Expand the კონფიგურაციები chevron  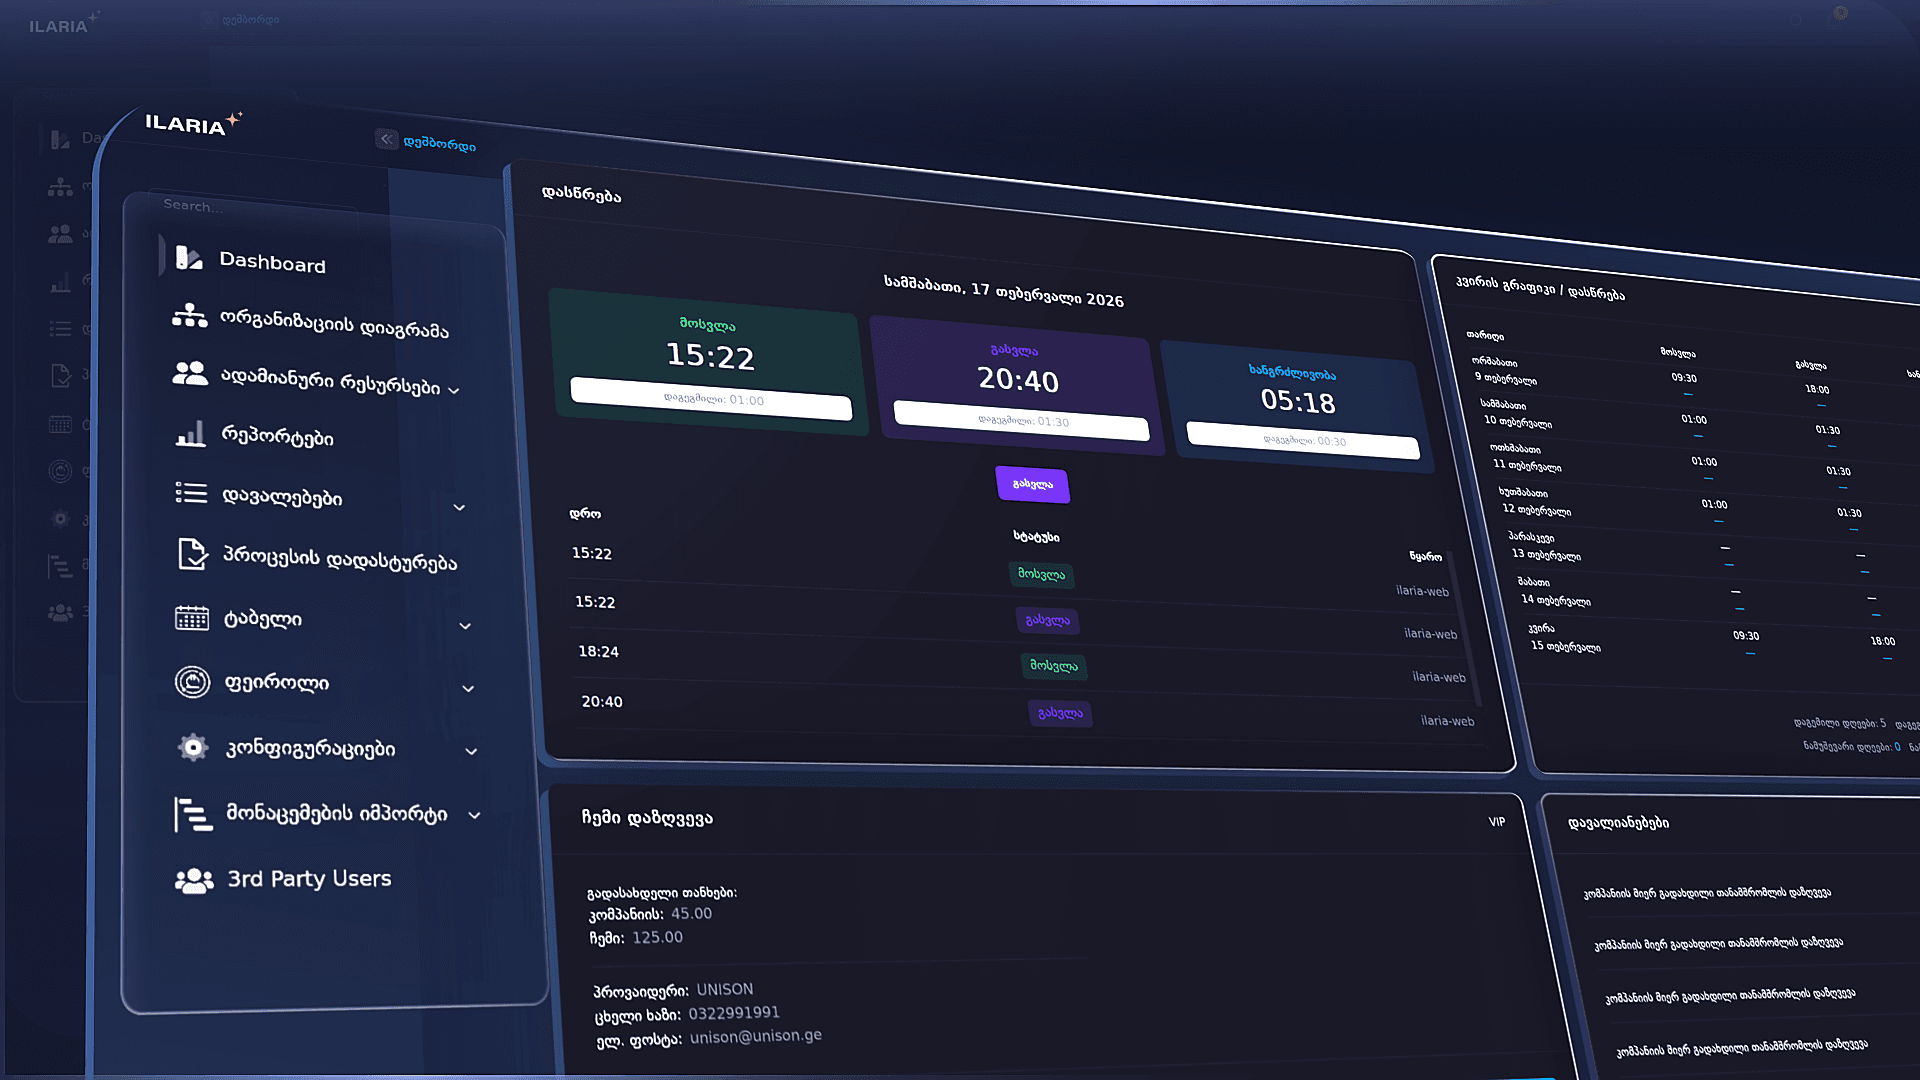point(471,751)
